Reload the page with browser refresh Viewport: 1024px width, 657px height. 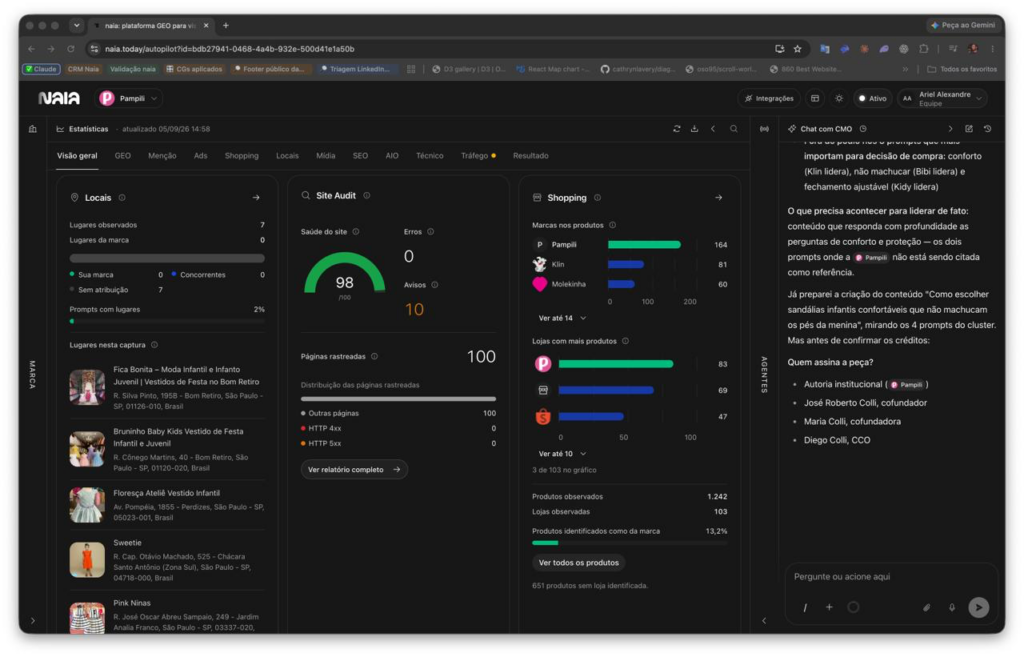pyautogui.click(x=71, y=49)
